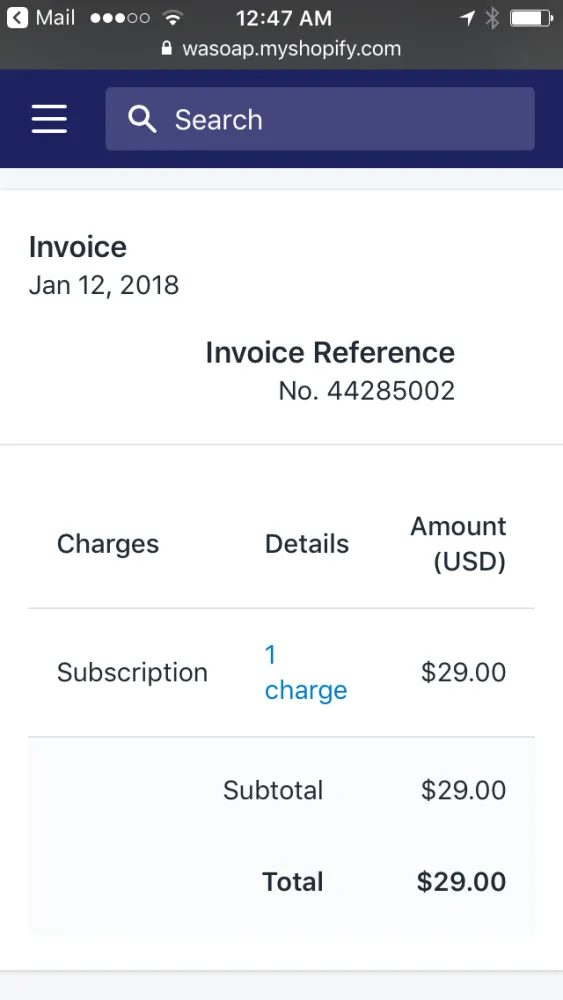Screen dimensions: 563x1000
Task: Tap the location services arrow icon
Action: (x=467, y=18)
